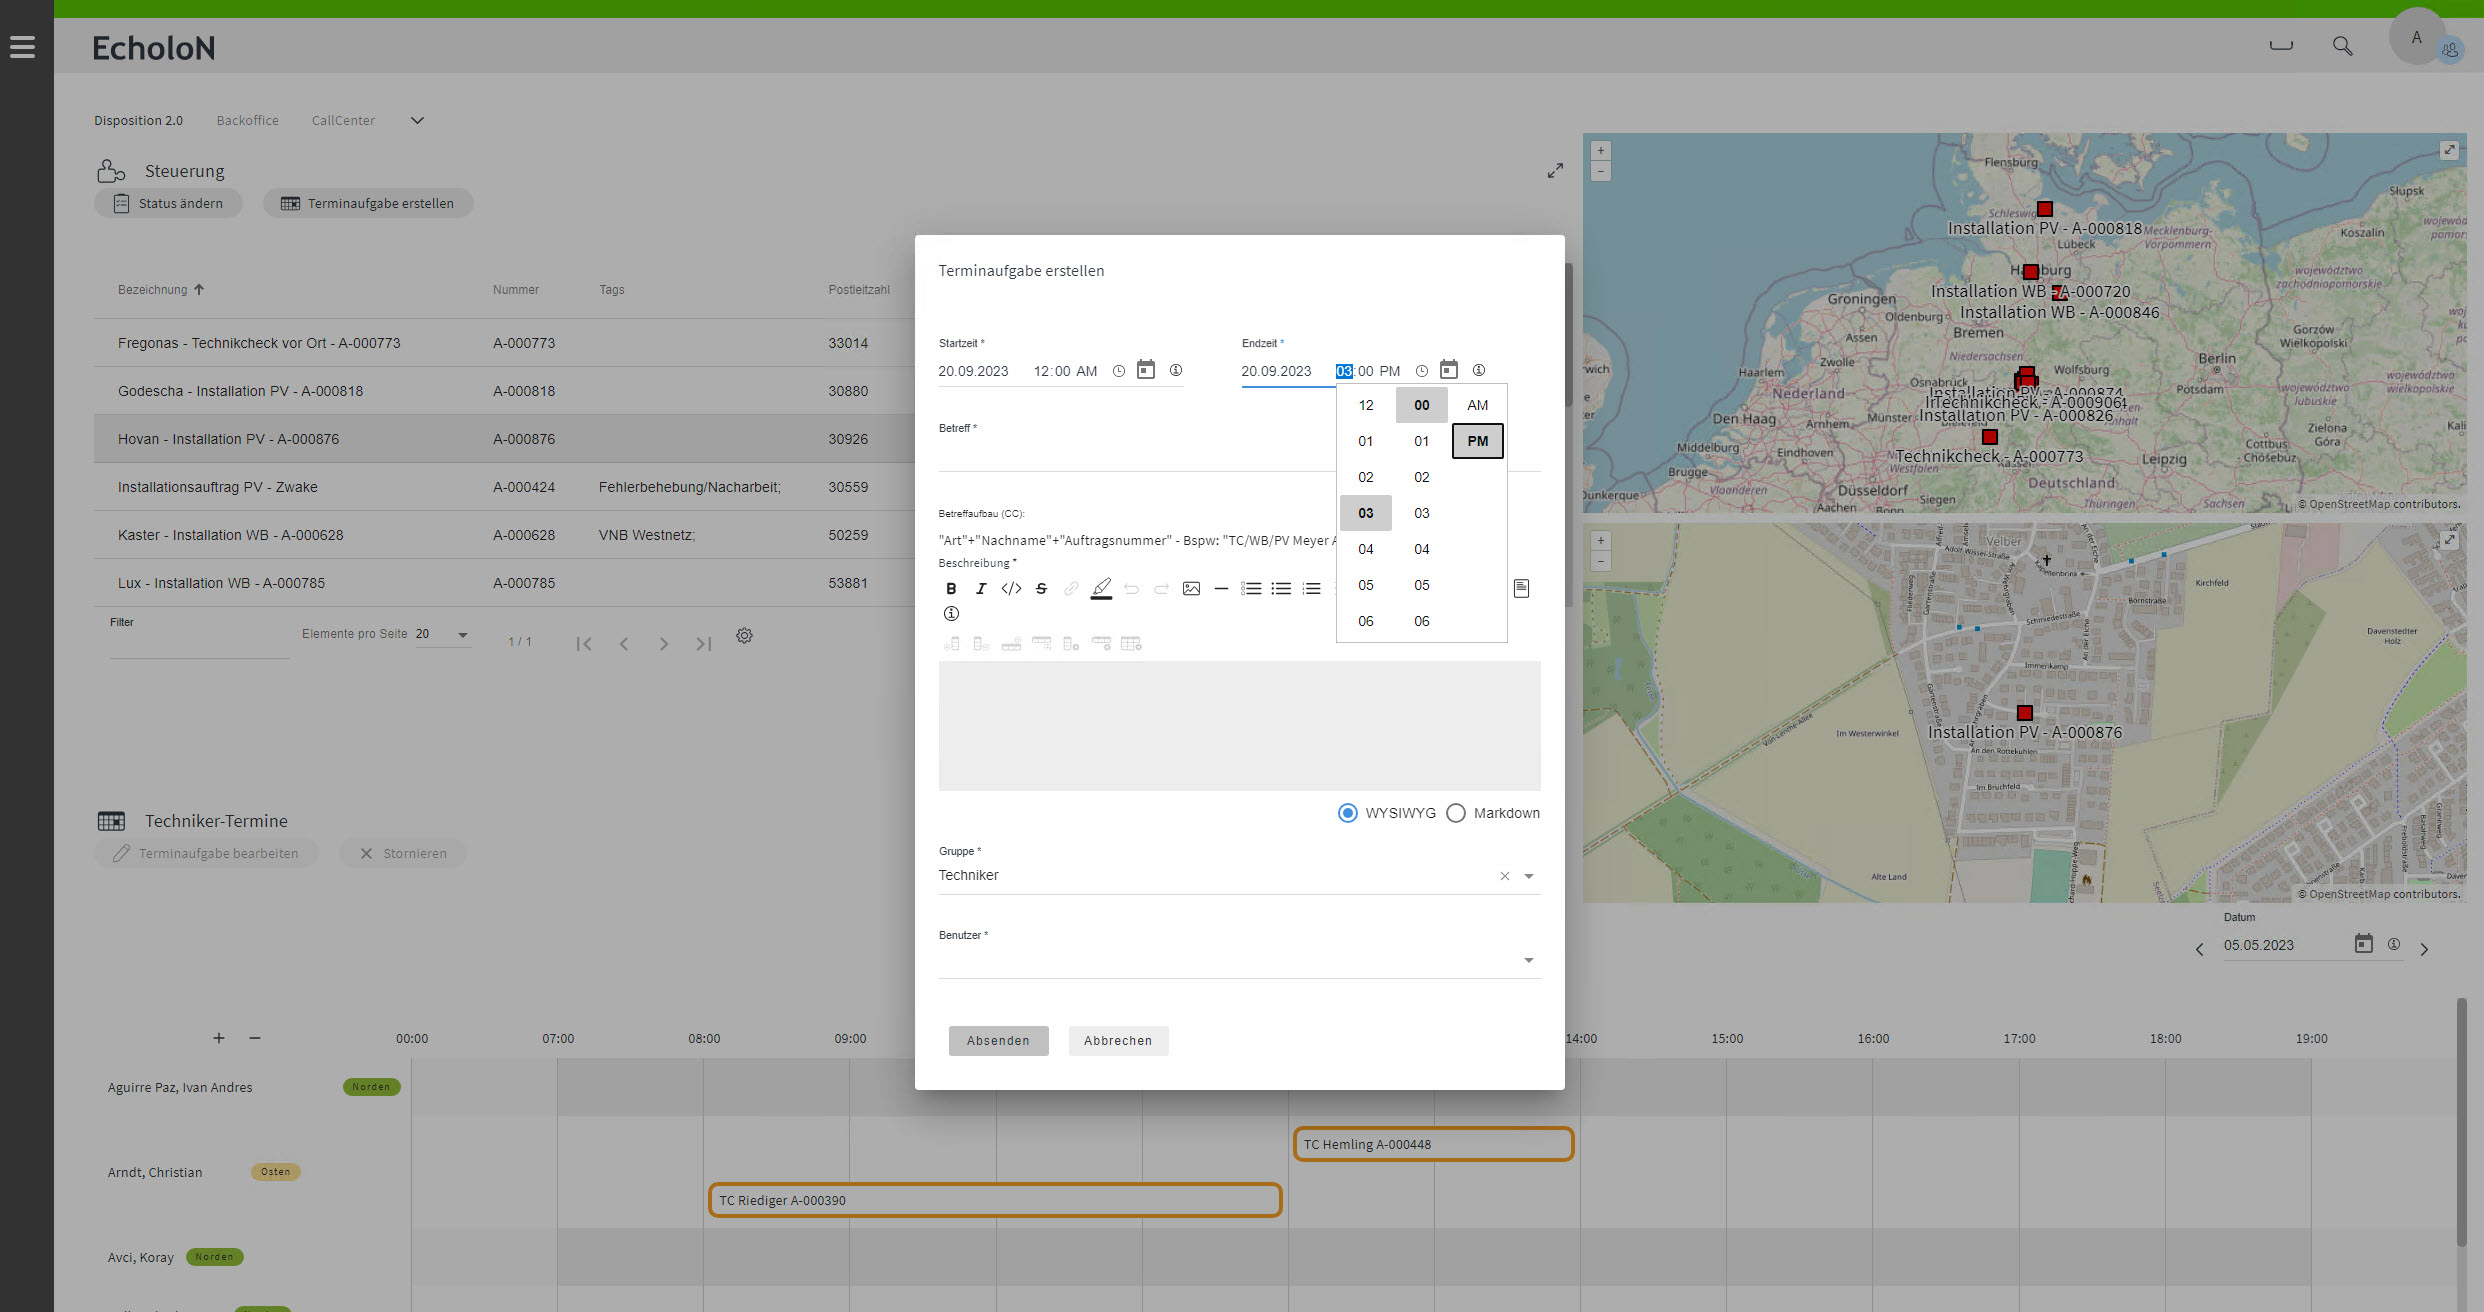The image size is (2484, 1312).
Task: Choose hour 12 in the time picker
Action: coord(1366,405)
